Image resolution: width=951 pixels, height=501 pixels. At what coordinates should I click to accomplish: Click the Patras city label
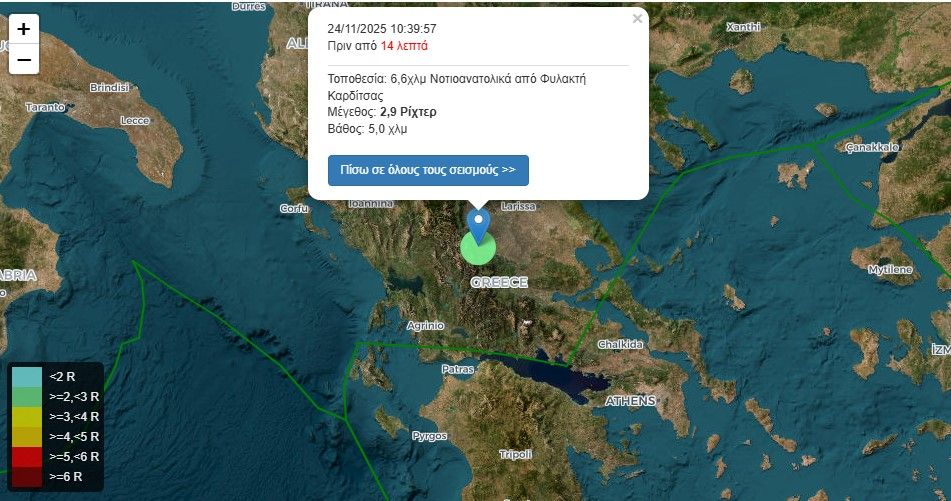click(x=458, y=369)
